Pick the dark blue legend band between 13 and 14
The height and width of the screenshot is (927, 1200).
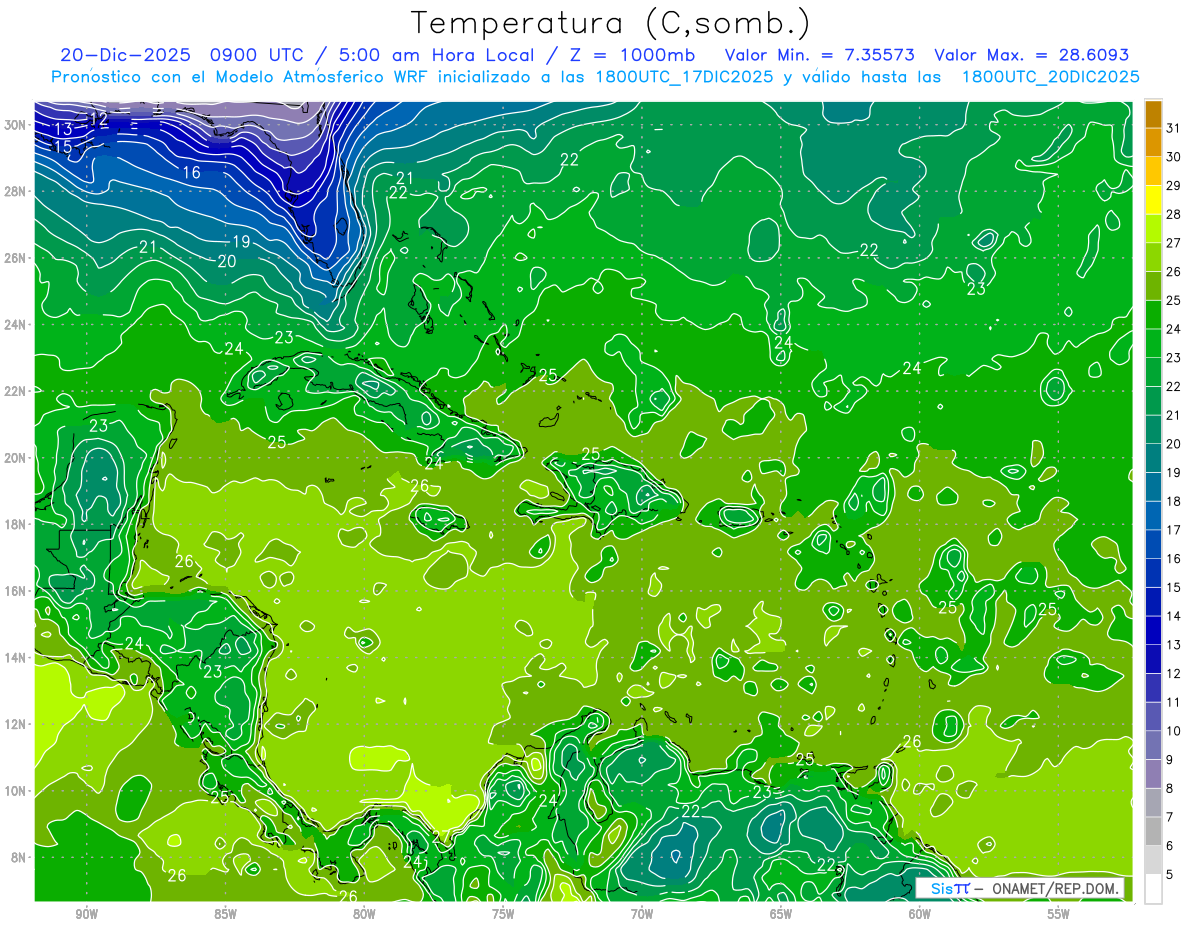1153,631
